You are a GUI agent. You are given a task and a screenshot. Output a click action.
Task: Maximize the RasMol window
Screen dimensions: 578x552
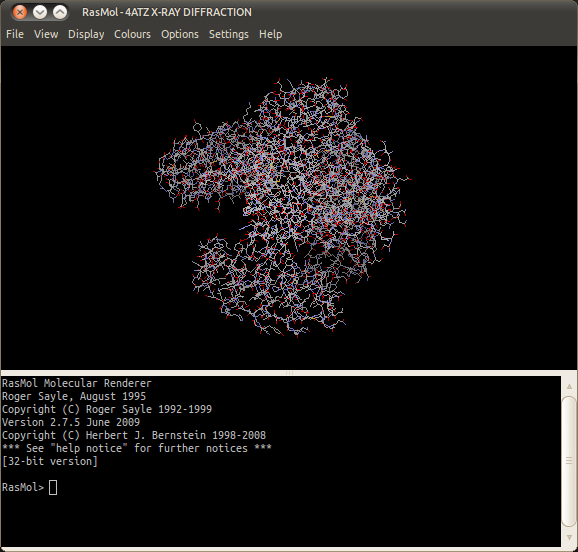[x=60, y=12]
